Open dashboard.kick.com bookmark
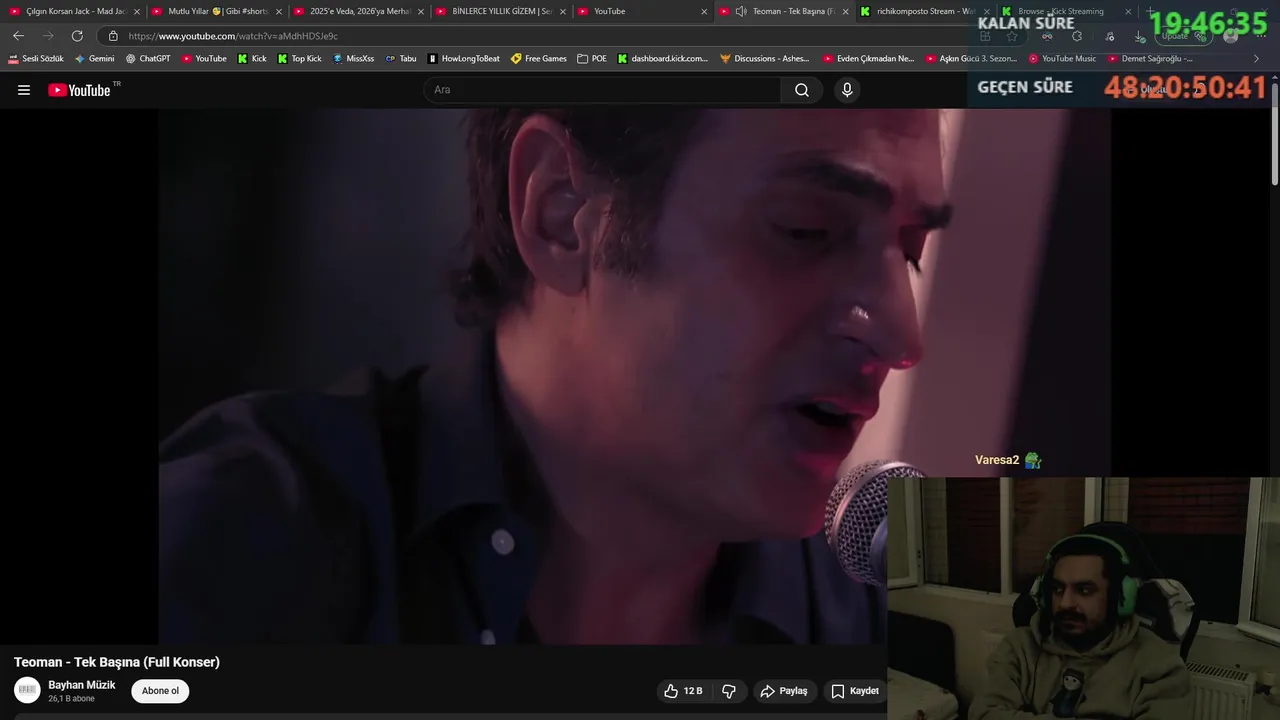This screenshot has width=1280, height=720. (662, 59)
